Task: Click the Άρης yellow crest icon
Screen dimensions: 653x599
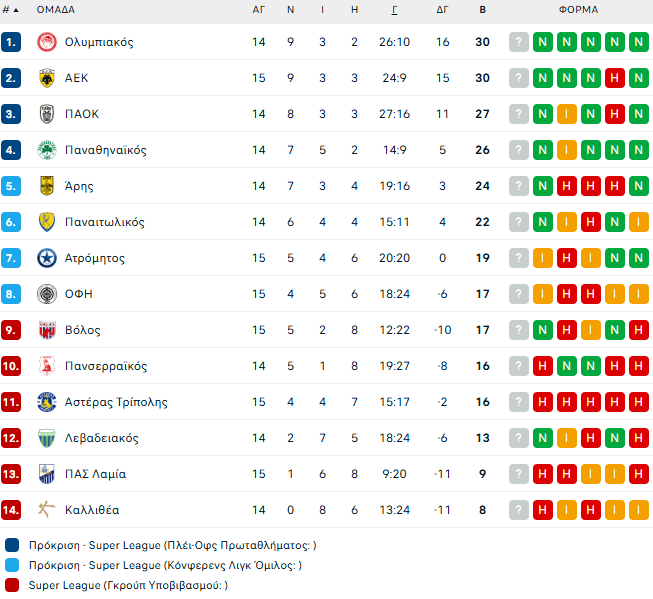Action: coord(46,186)
